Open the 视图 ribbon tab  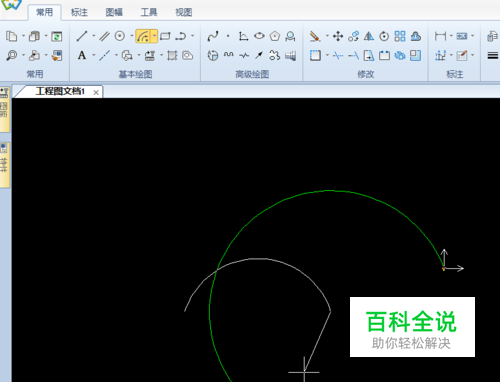[x=184, y=12]
